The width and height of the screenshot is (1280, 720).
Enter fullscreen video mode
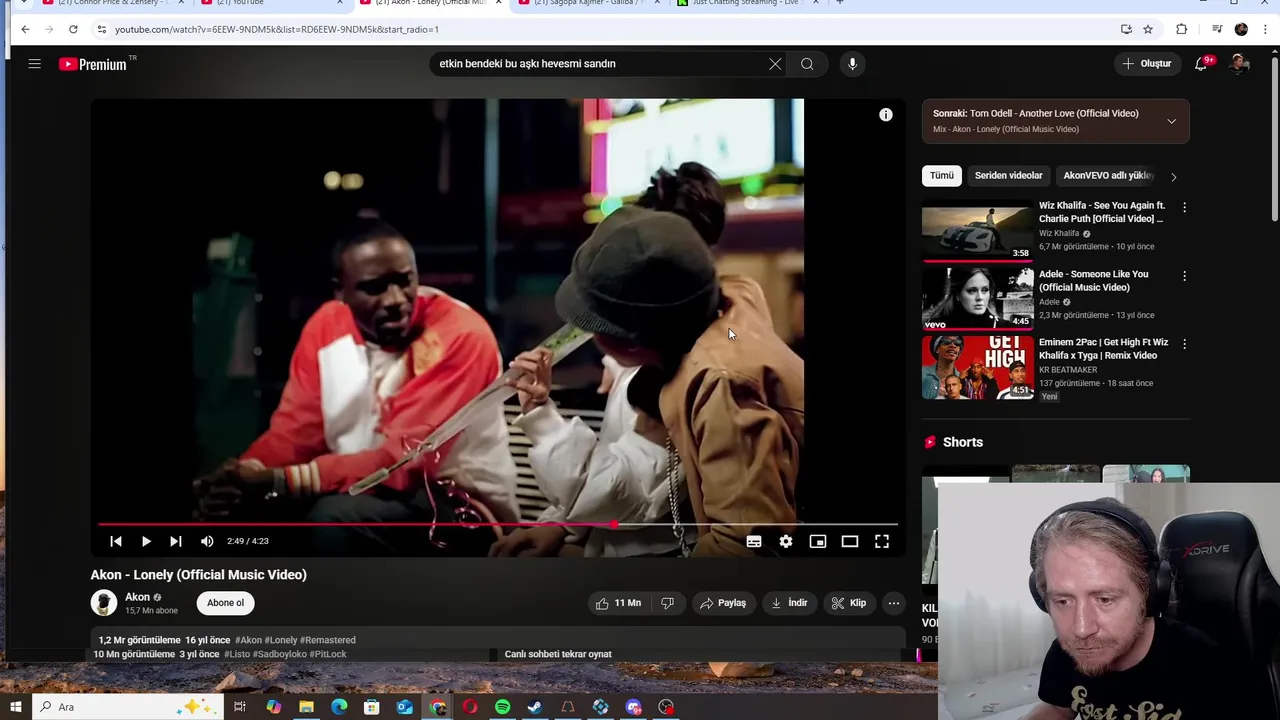(x=882, y=541)
